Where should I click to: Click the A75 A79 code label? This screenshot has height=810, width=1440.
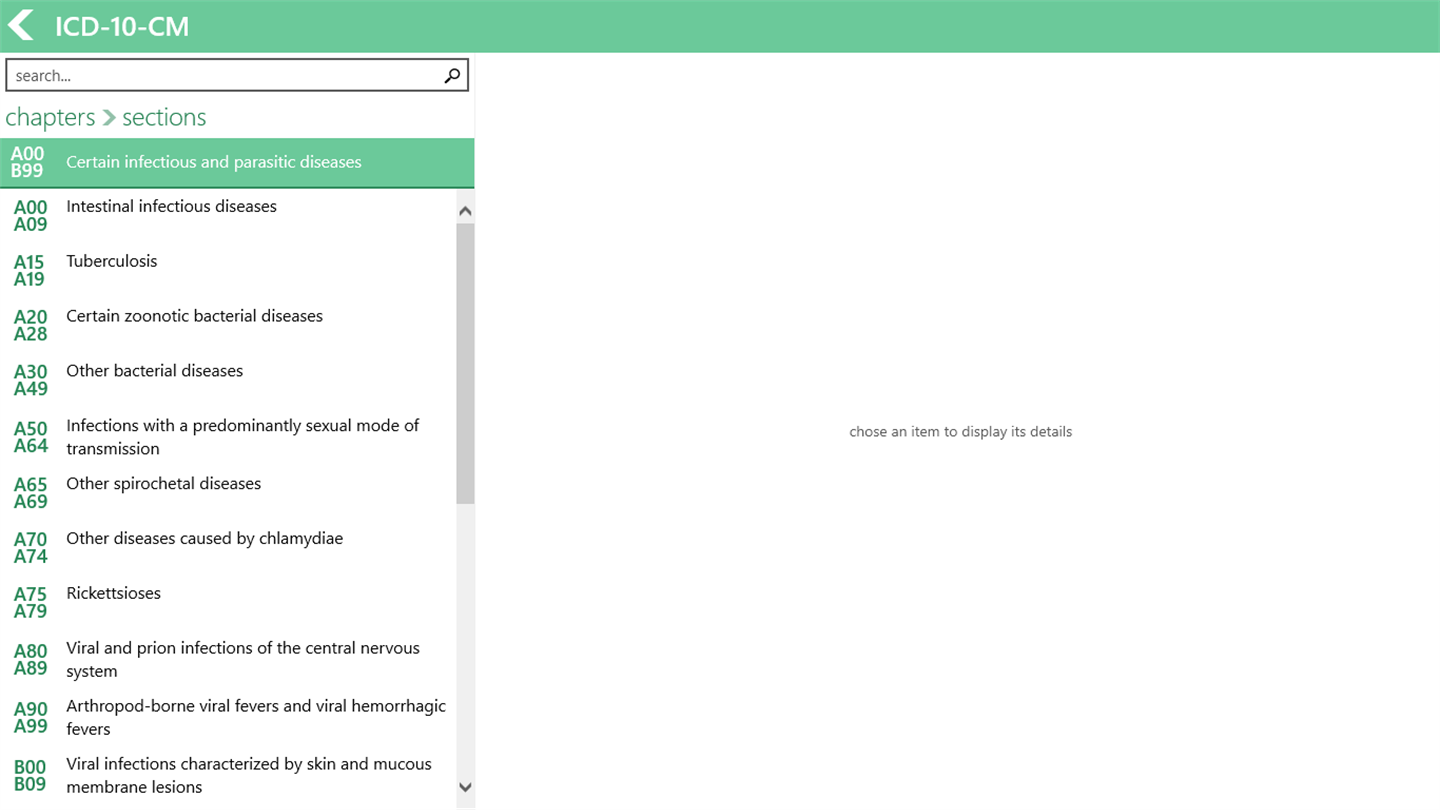(x=30, y=603)
